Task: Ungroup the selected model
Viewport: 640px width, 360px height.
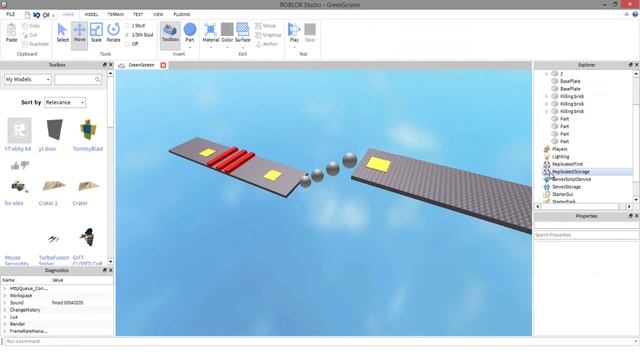Action: point(268,35)
